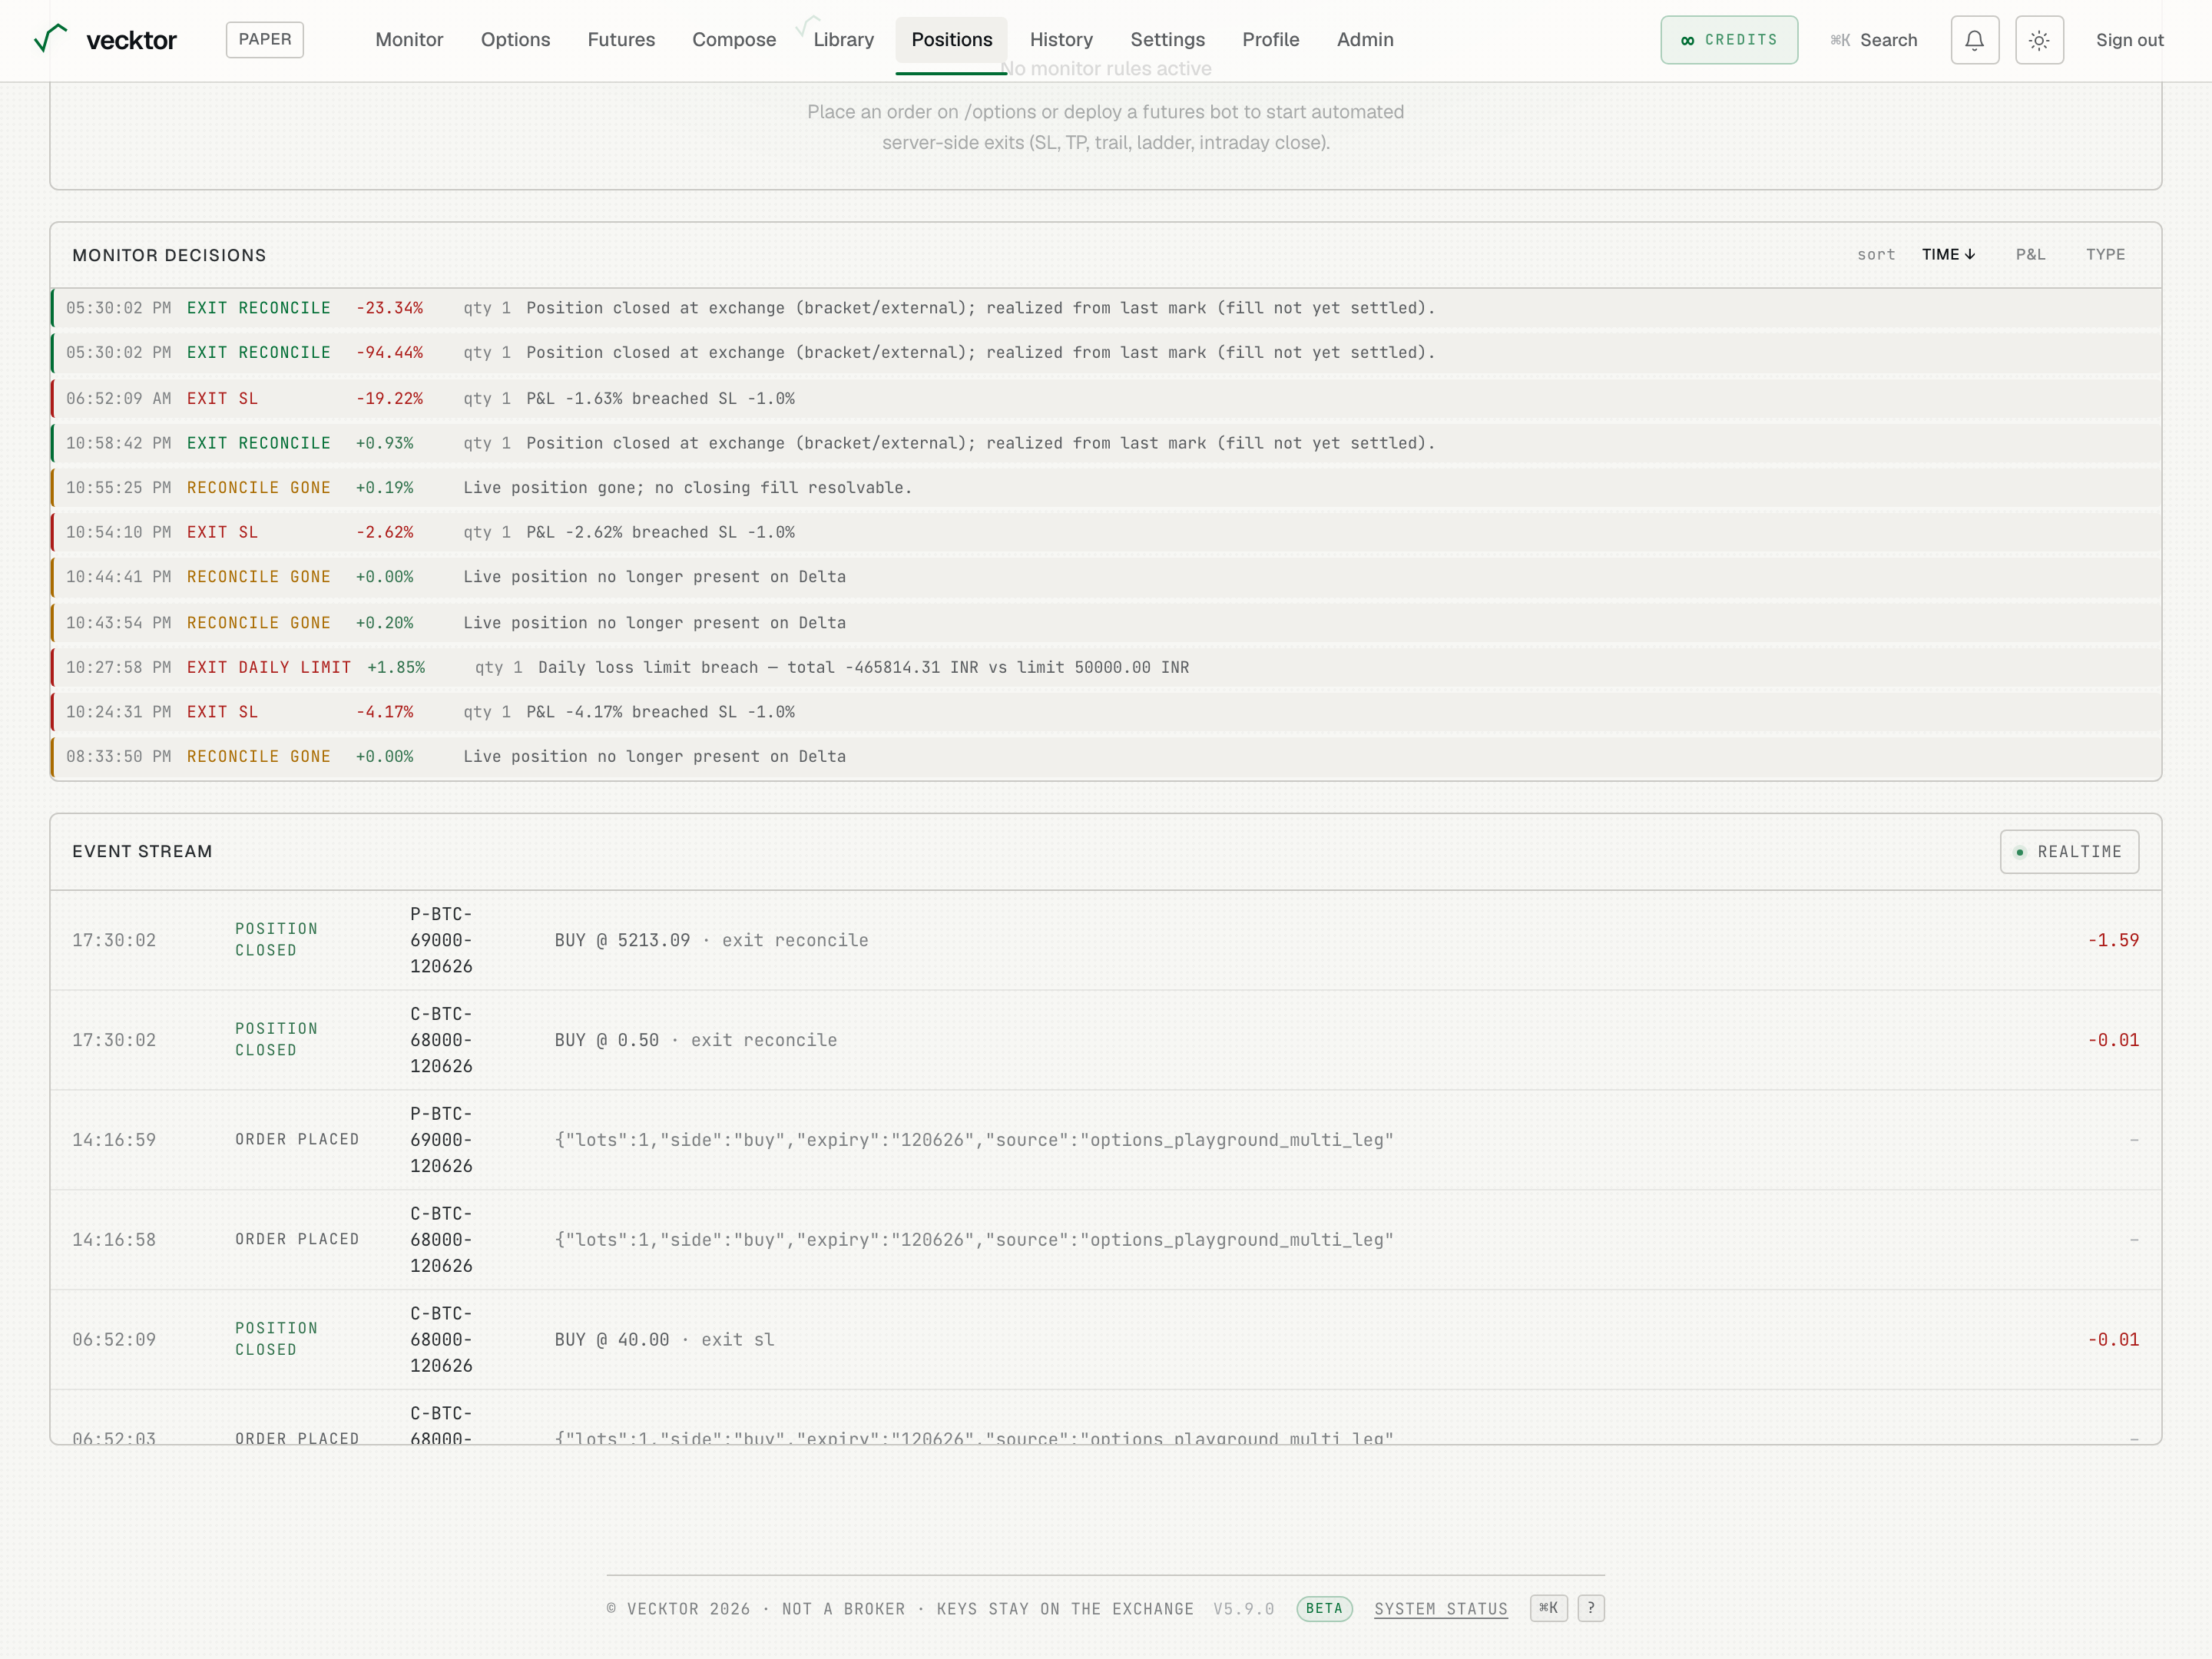Viewport: 2212px width, 1659px height.
Task: Click the 17:30:02 P-BTC-69000 position closed event
Action: [x=1106, y=940]
